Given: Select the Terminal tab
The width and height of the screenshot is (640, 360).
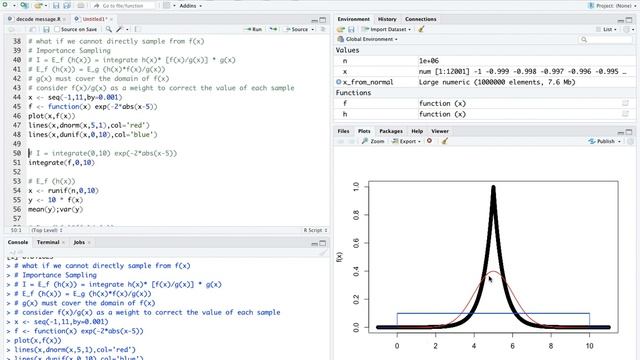Looking at the screenshot, I should [x=48, y=242].
